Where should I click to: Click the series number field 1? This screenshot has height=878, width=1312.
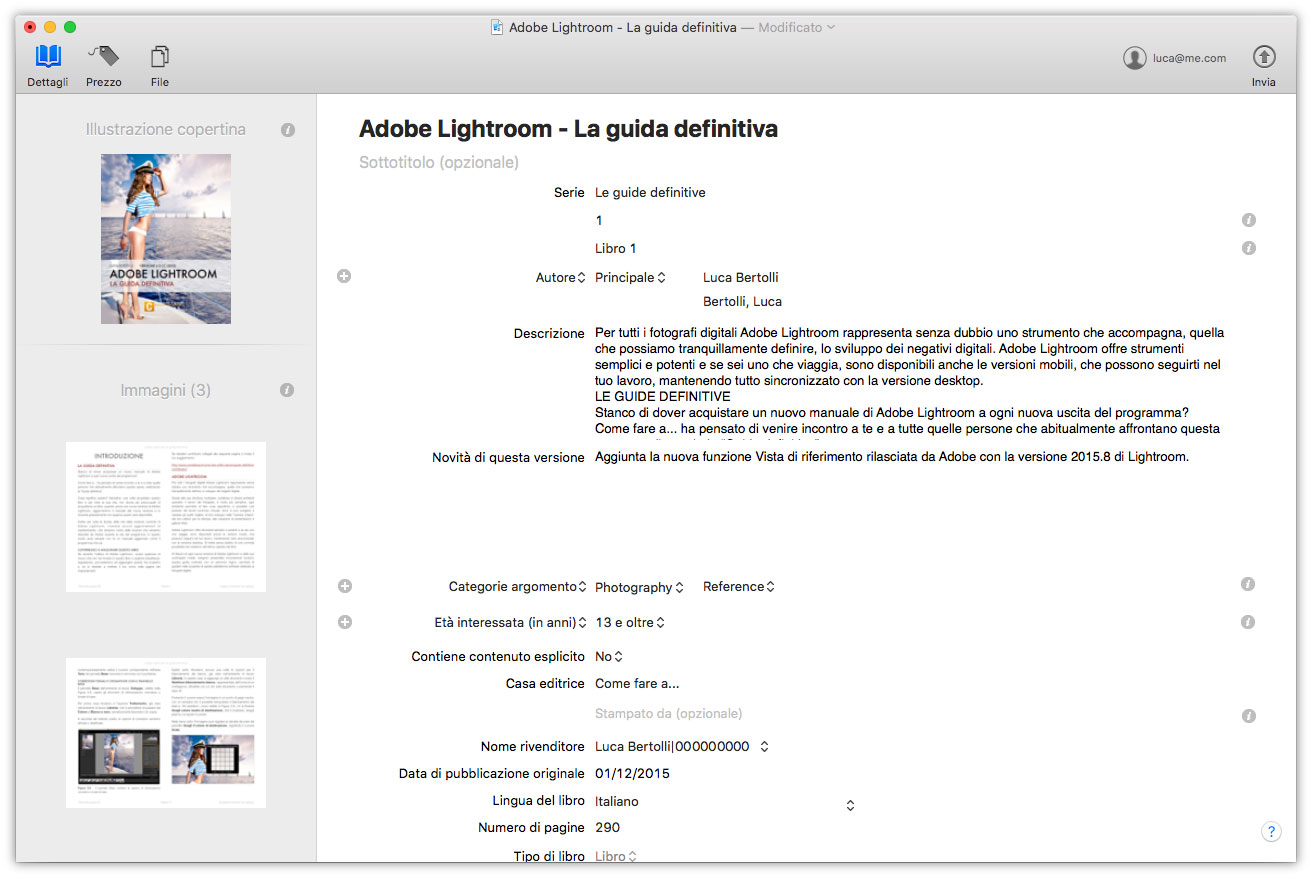599,221
